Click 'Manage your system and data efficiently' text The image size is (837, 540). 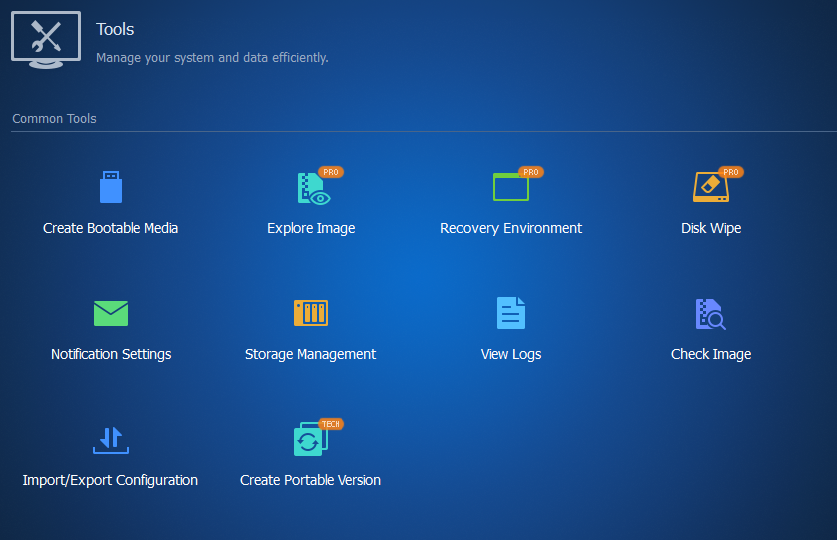click(212, 58)
